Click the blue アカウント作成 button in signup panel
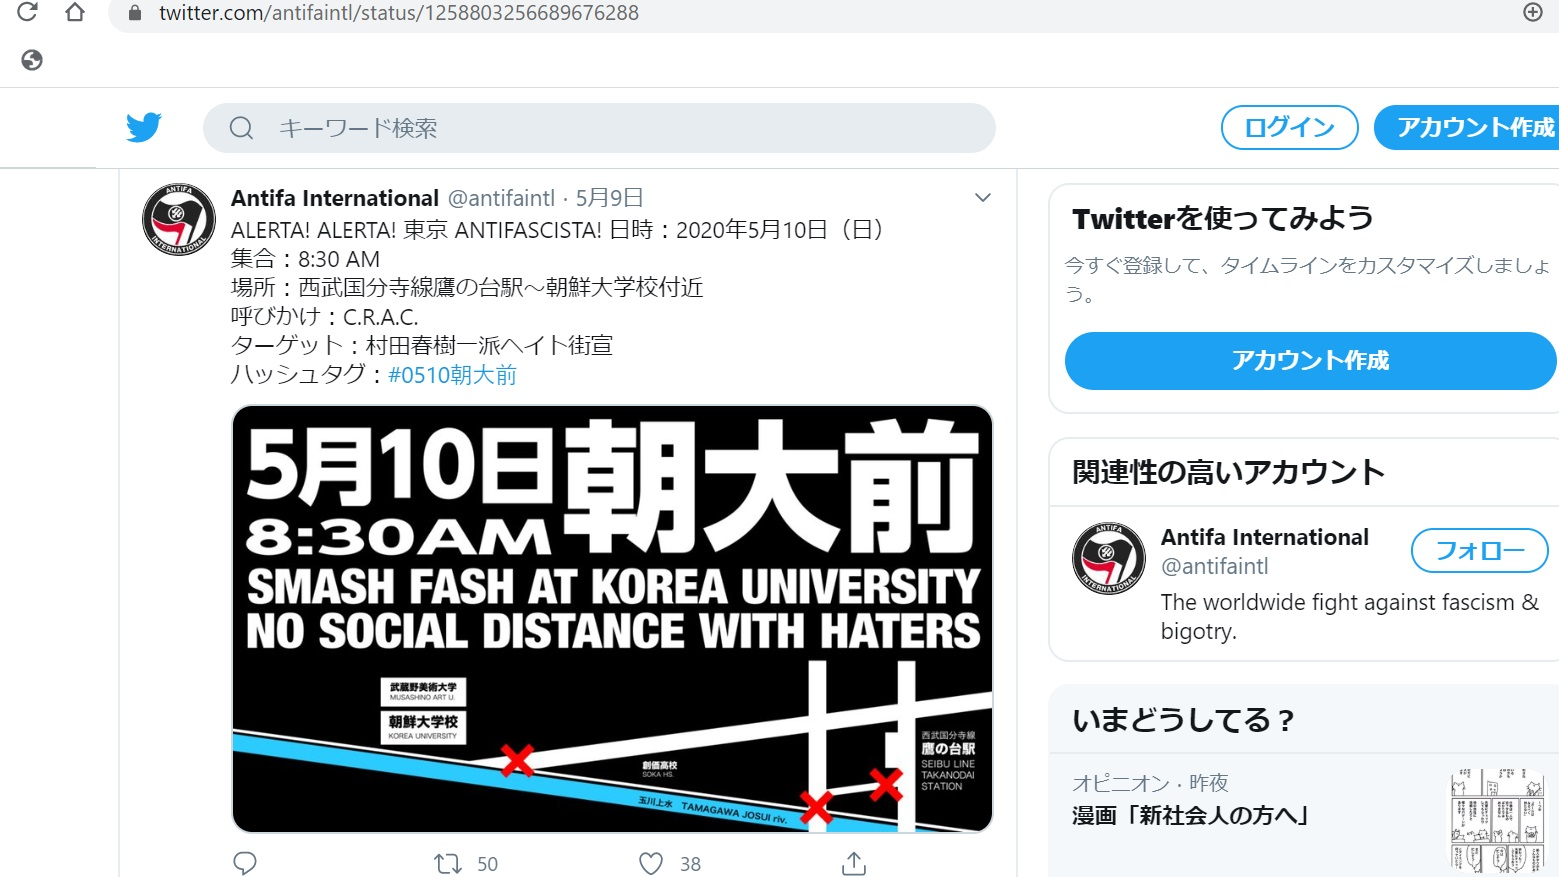 (1310, 361)
